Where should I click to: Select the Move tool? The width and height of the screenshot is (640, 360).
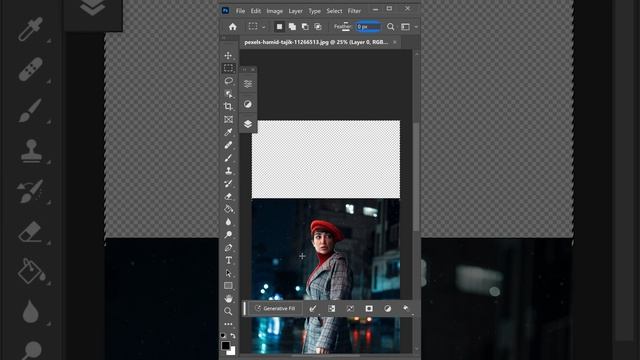pyautogui.click(x=228, y=55)
